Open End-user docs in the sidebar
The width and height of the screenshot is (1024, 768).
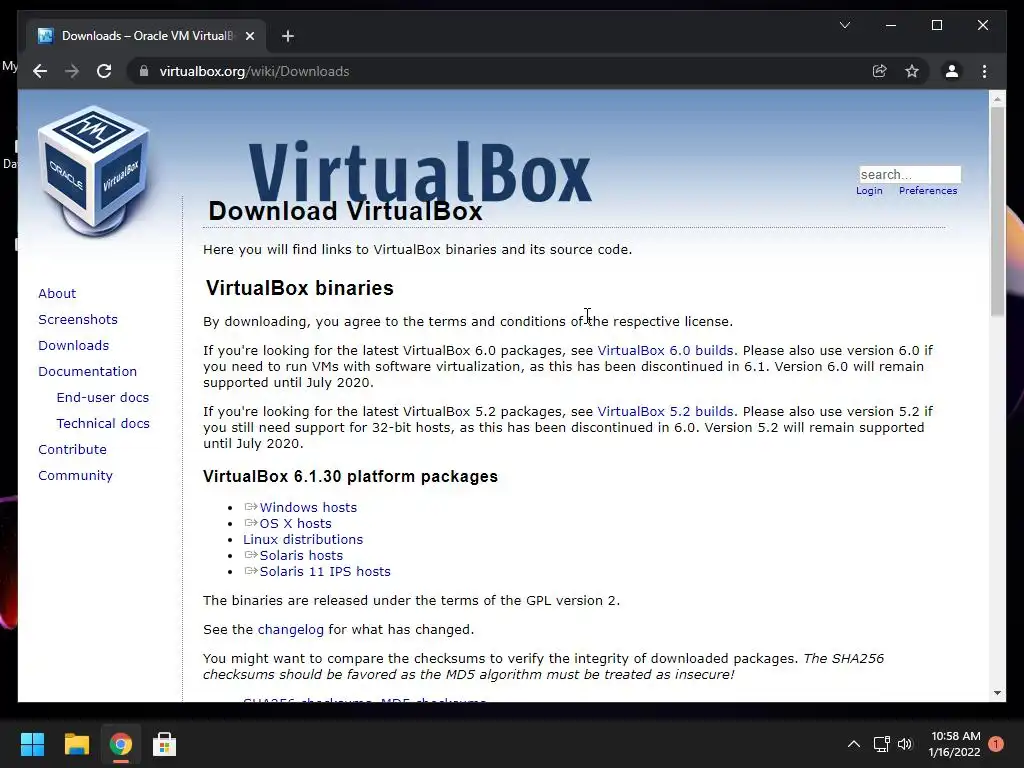pos(103,398)
